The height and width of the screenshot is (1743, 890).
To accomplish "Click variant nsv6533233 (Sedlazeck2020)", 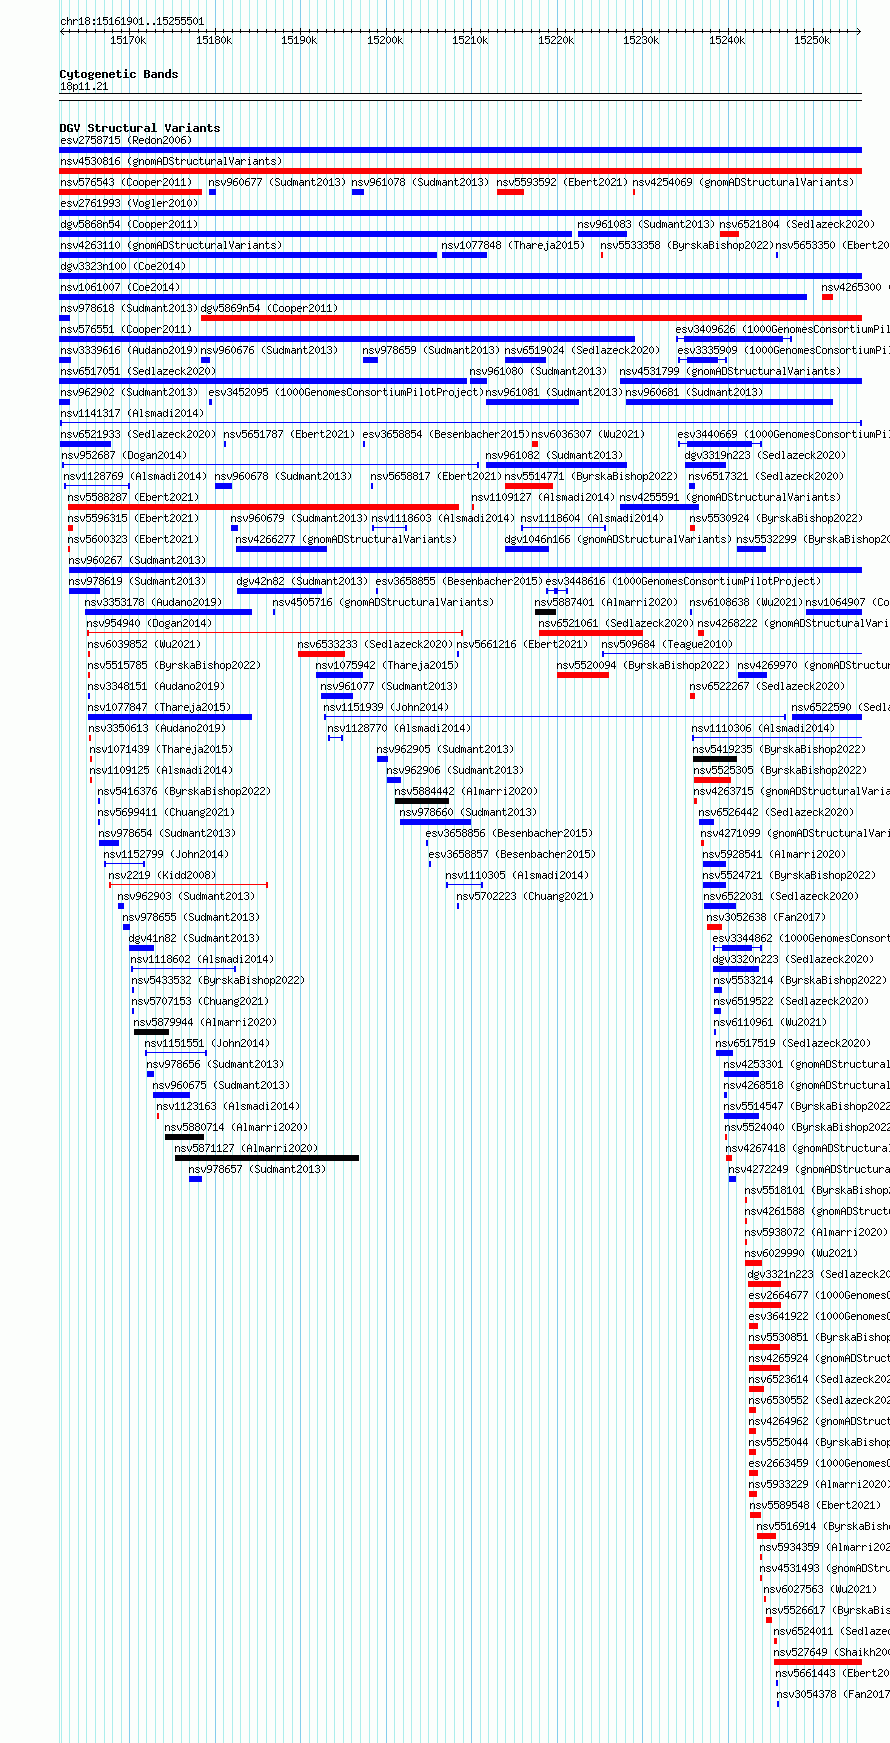I will pos(375,644).
